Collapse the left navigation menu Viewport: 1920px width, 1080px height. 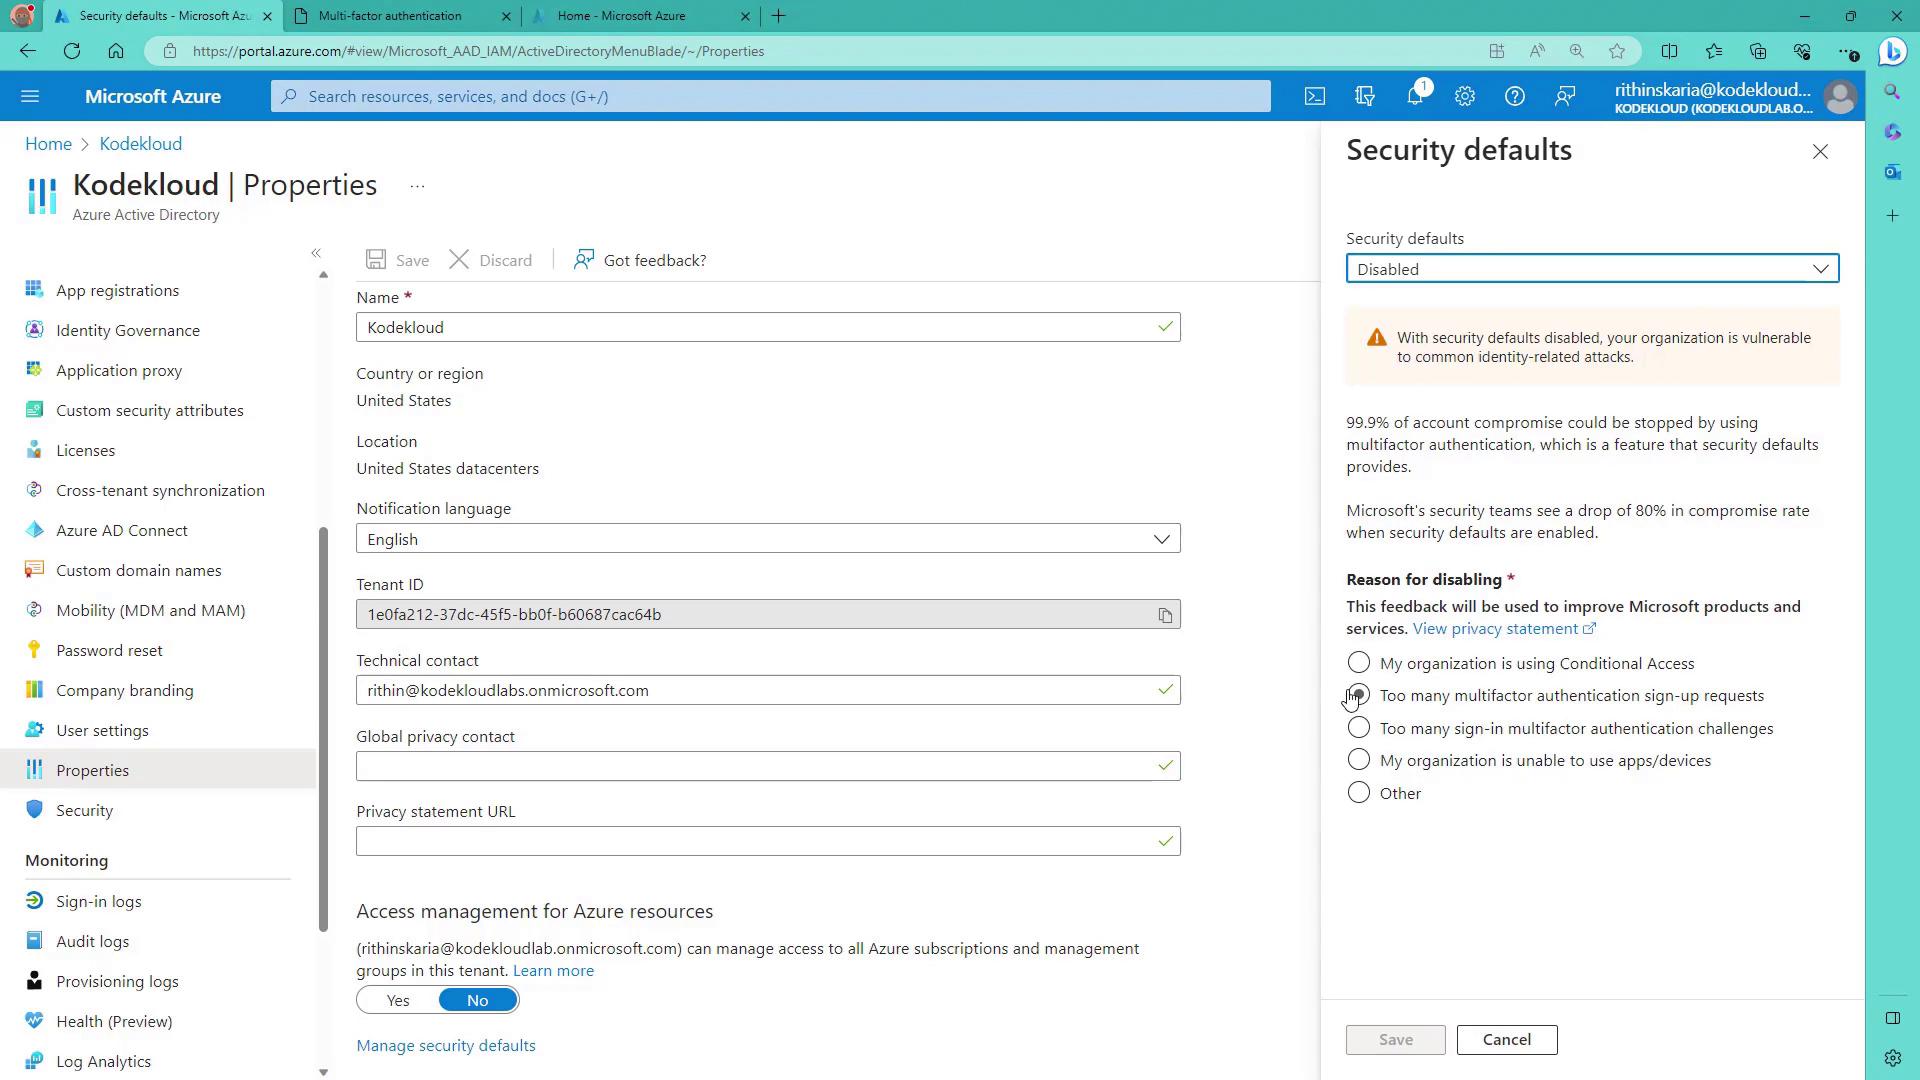click(x=316, y=254)
